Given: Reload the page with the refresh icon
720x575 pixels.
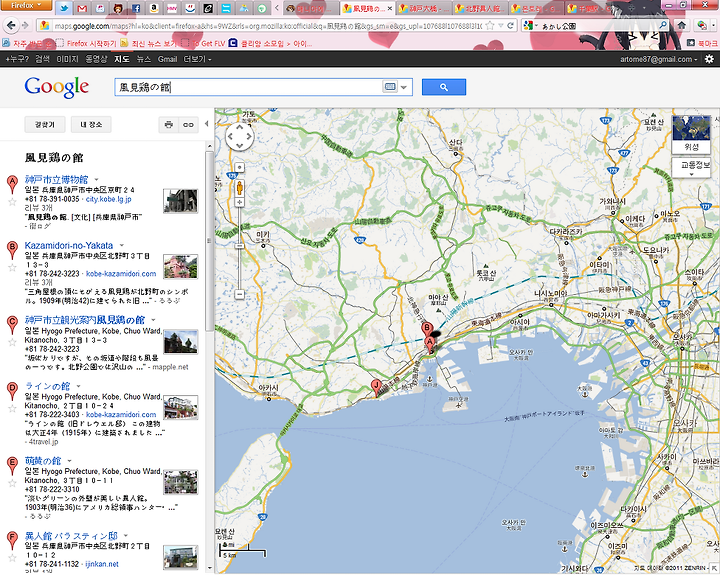Looking at the screenshot, I should tap(510, 26).
